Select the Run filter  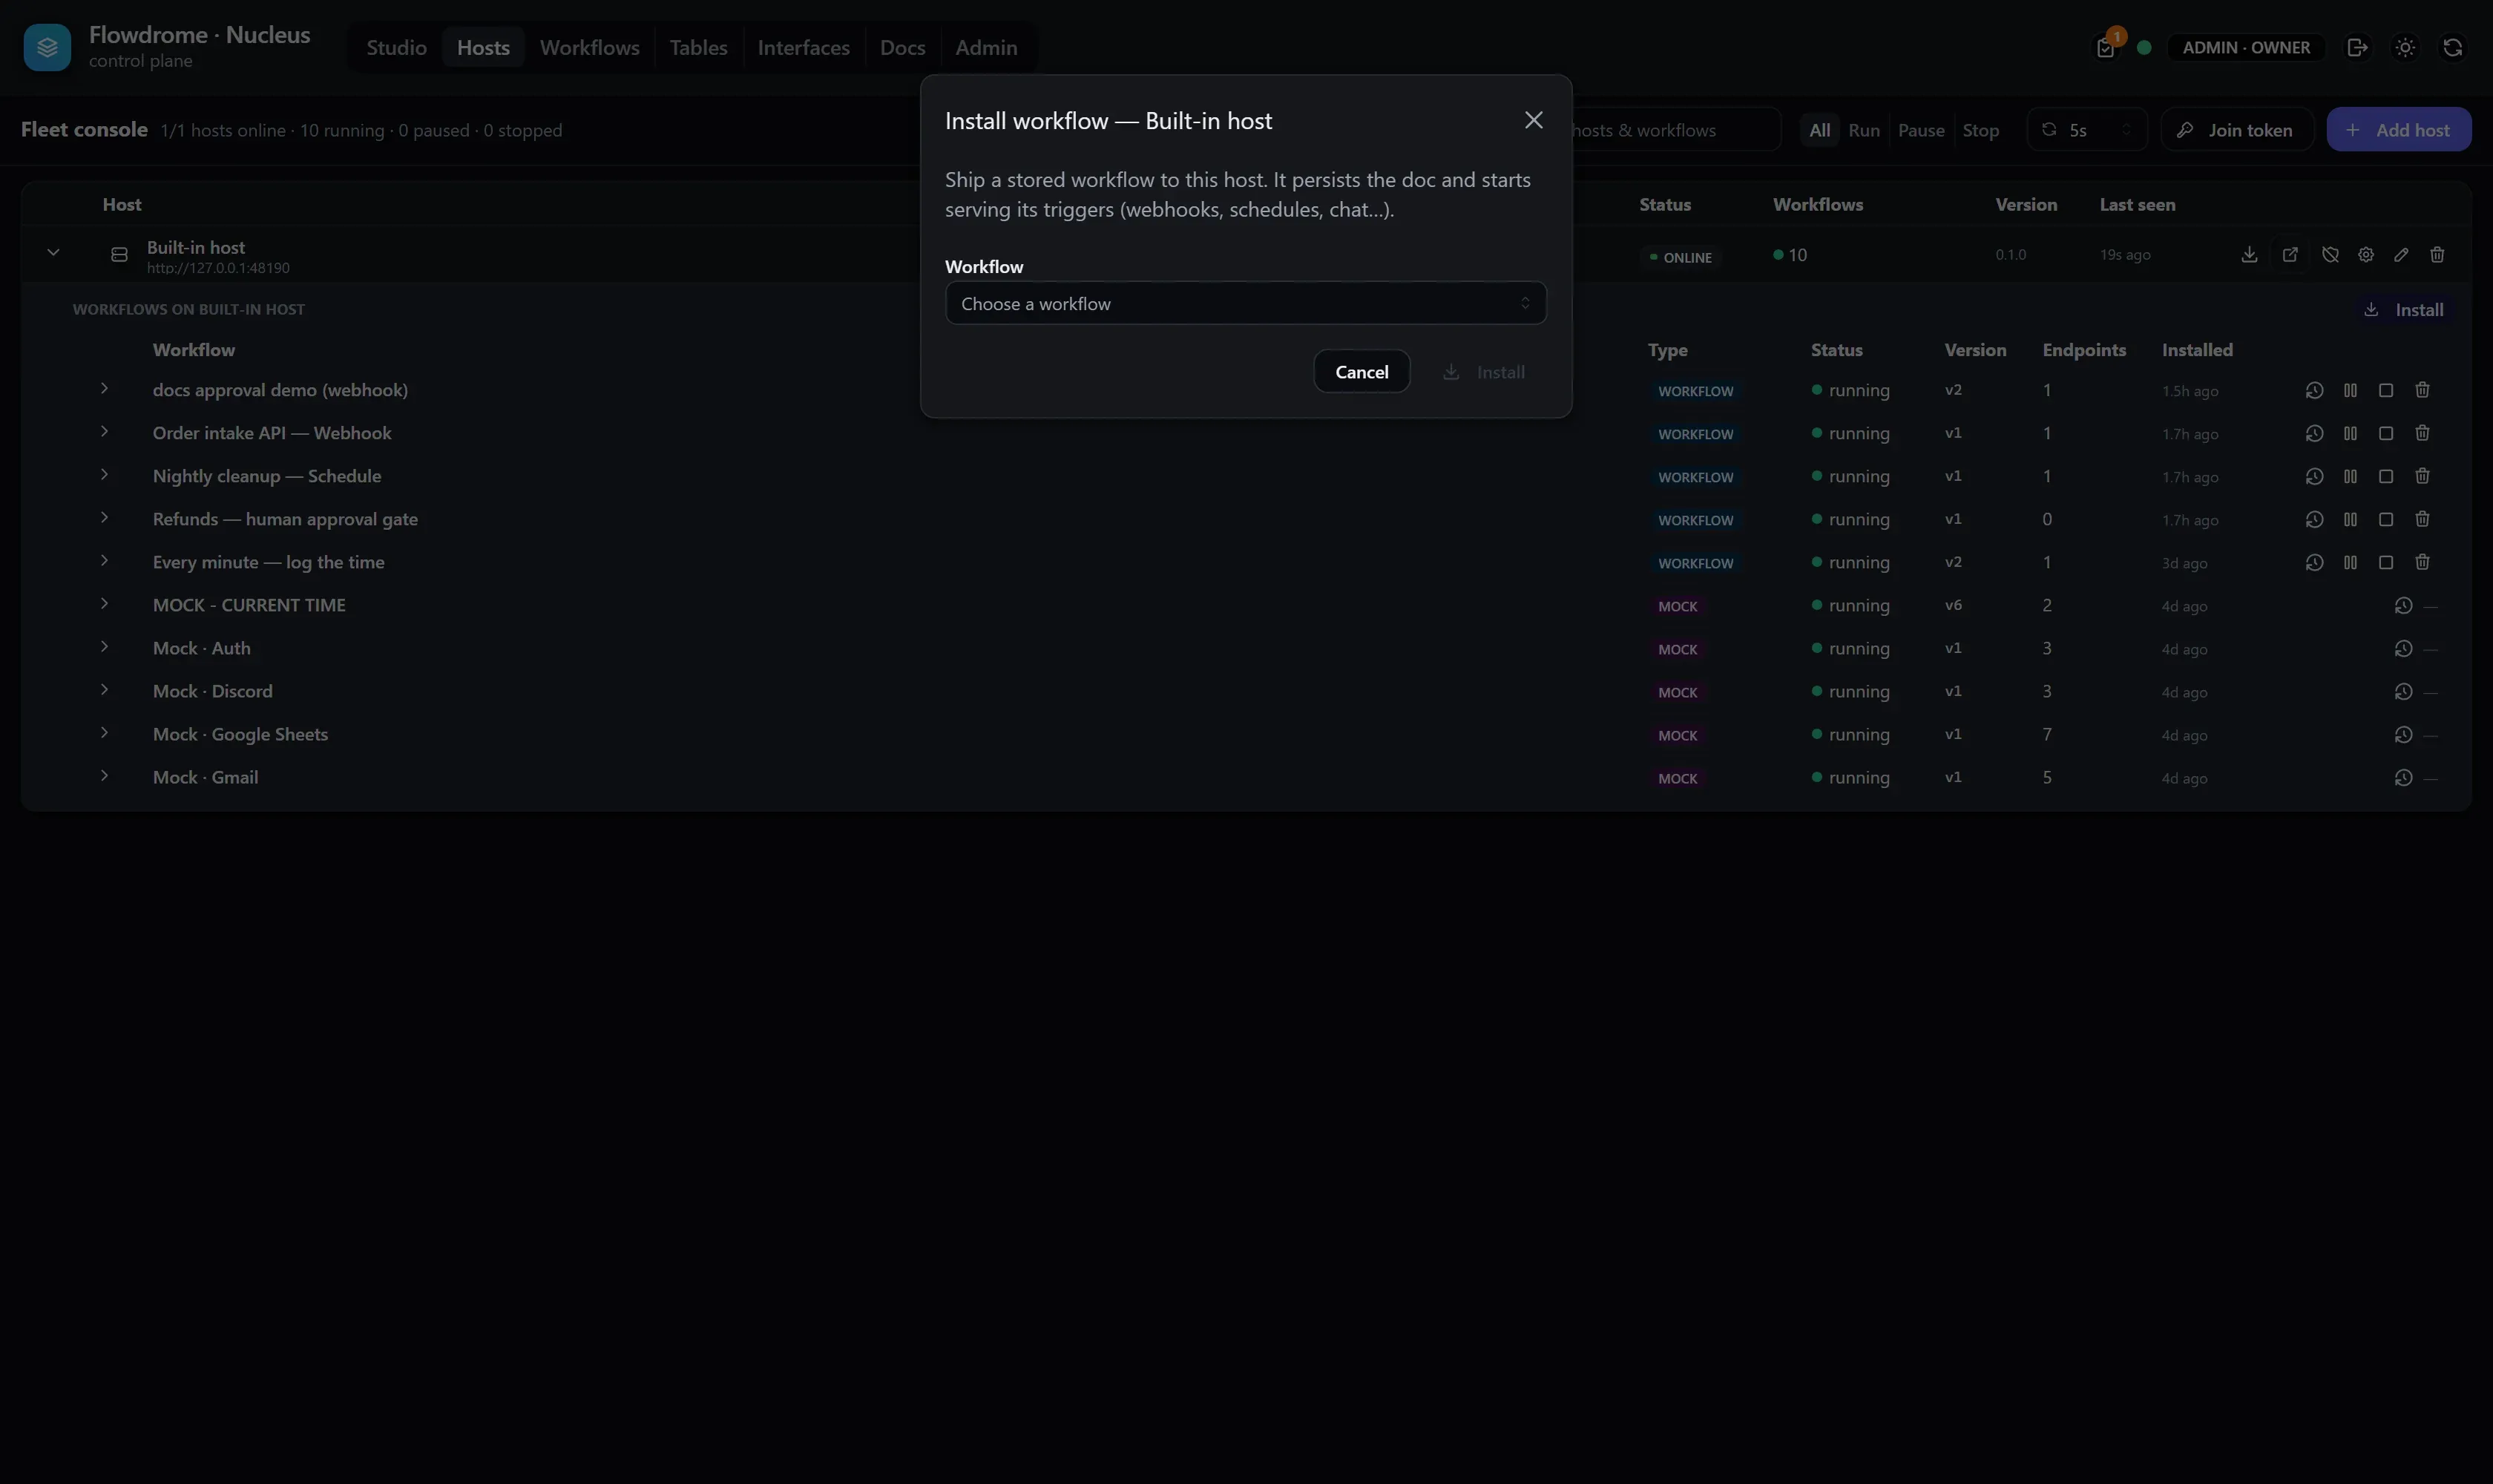point(1864,130)
